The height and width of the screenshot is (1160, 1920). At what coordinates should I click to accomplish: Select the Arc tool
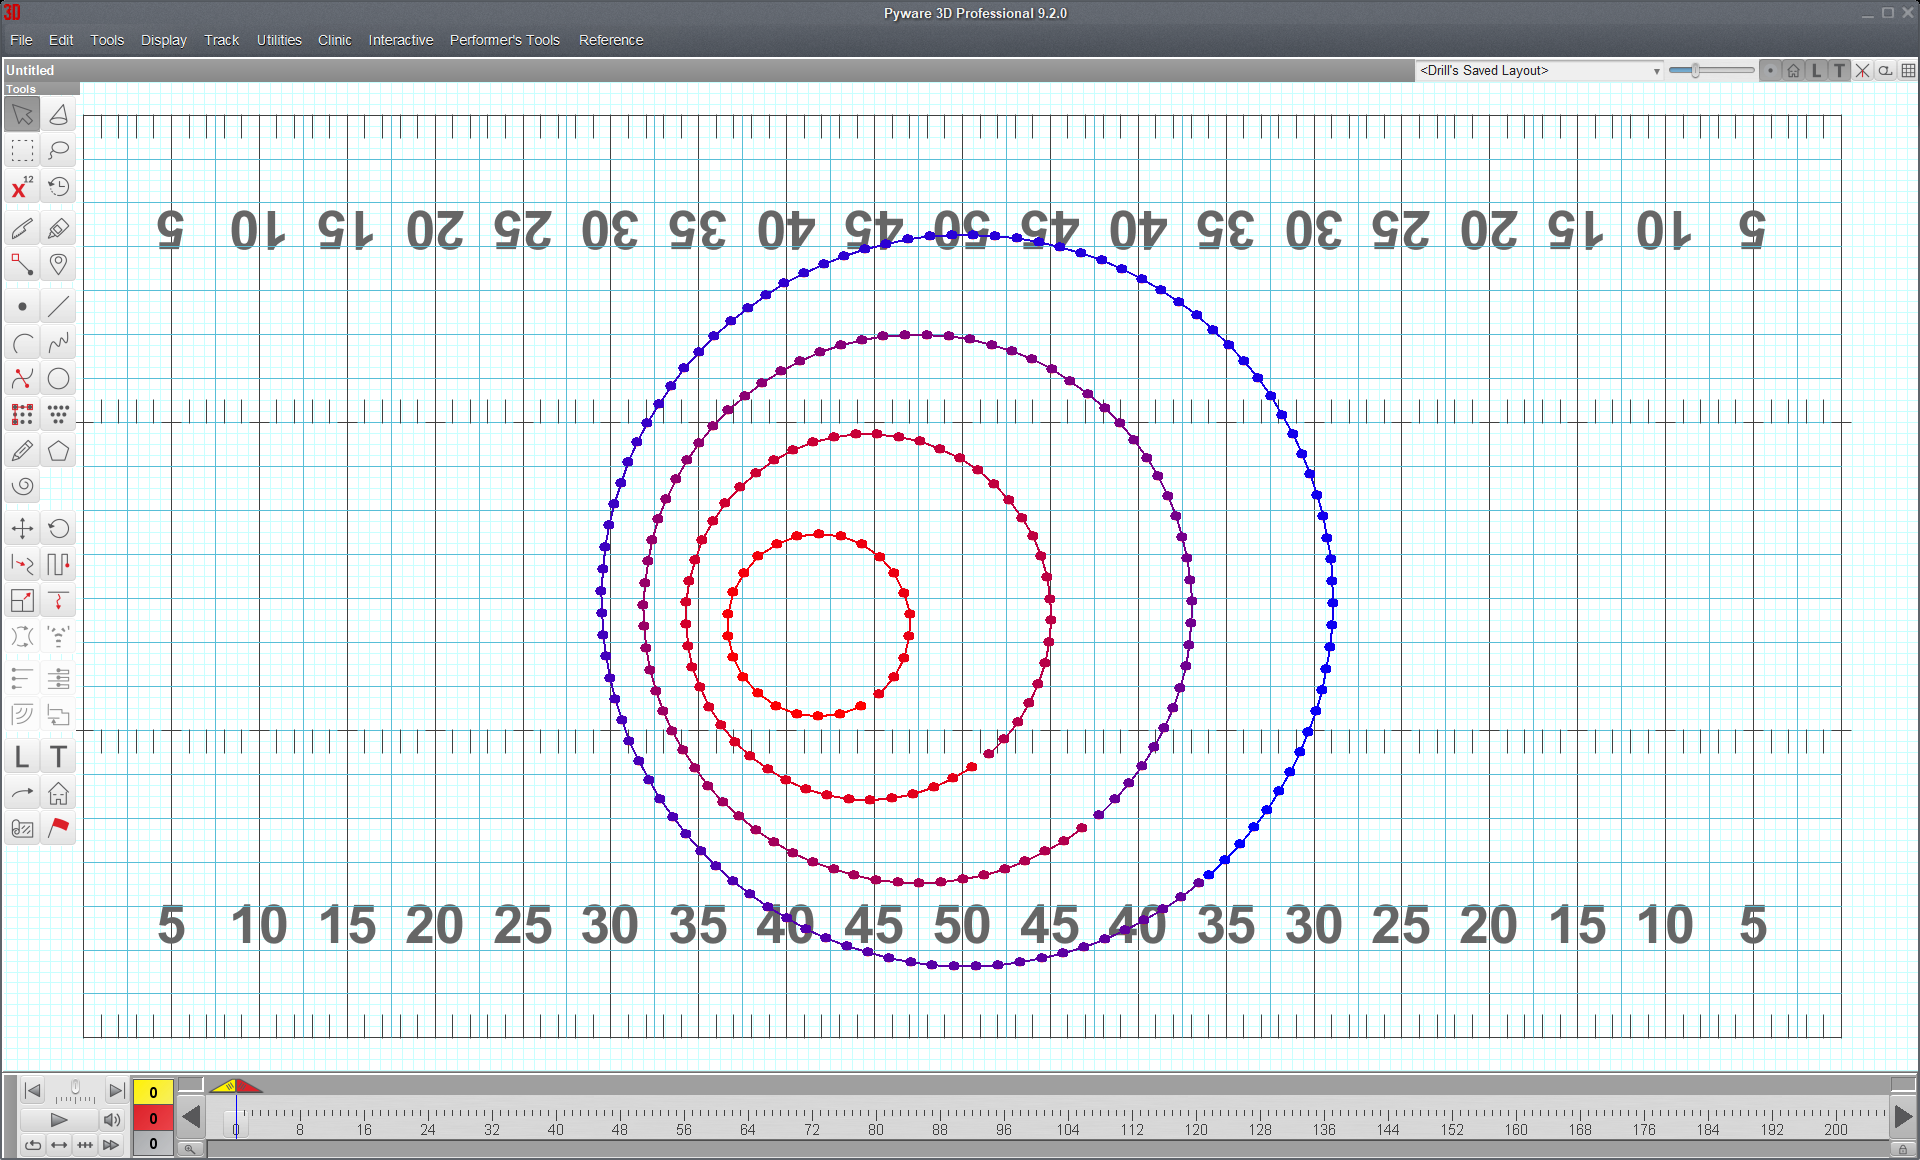pos(22,344)
